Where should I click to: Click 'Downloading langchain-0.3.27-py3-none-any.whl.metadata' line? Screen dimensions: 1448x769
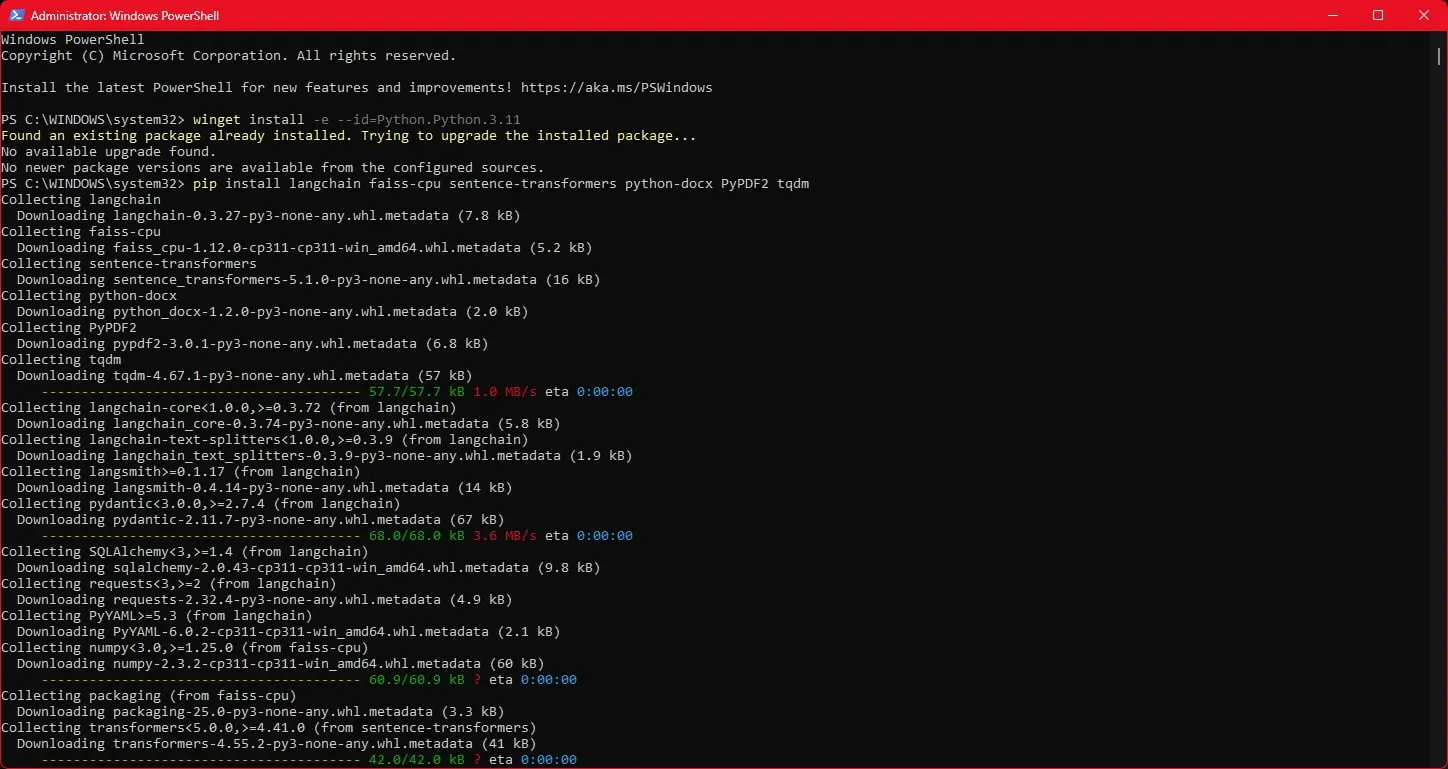pyautogui.click(x=269, y=216)
